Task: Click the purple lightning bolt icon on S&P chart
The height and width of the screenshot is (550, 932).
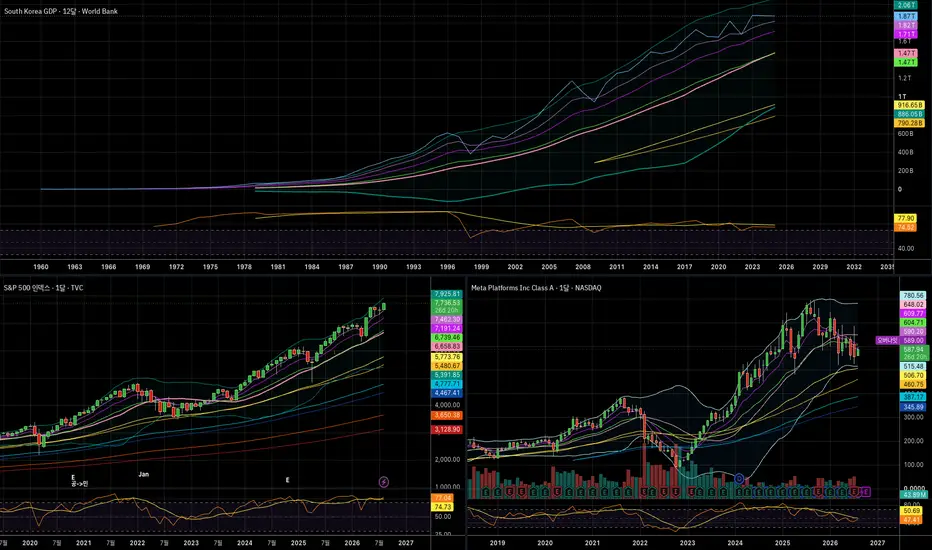Action: pyautogui.click(x=383, y=482)
